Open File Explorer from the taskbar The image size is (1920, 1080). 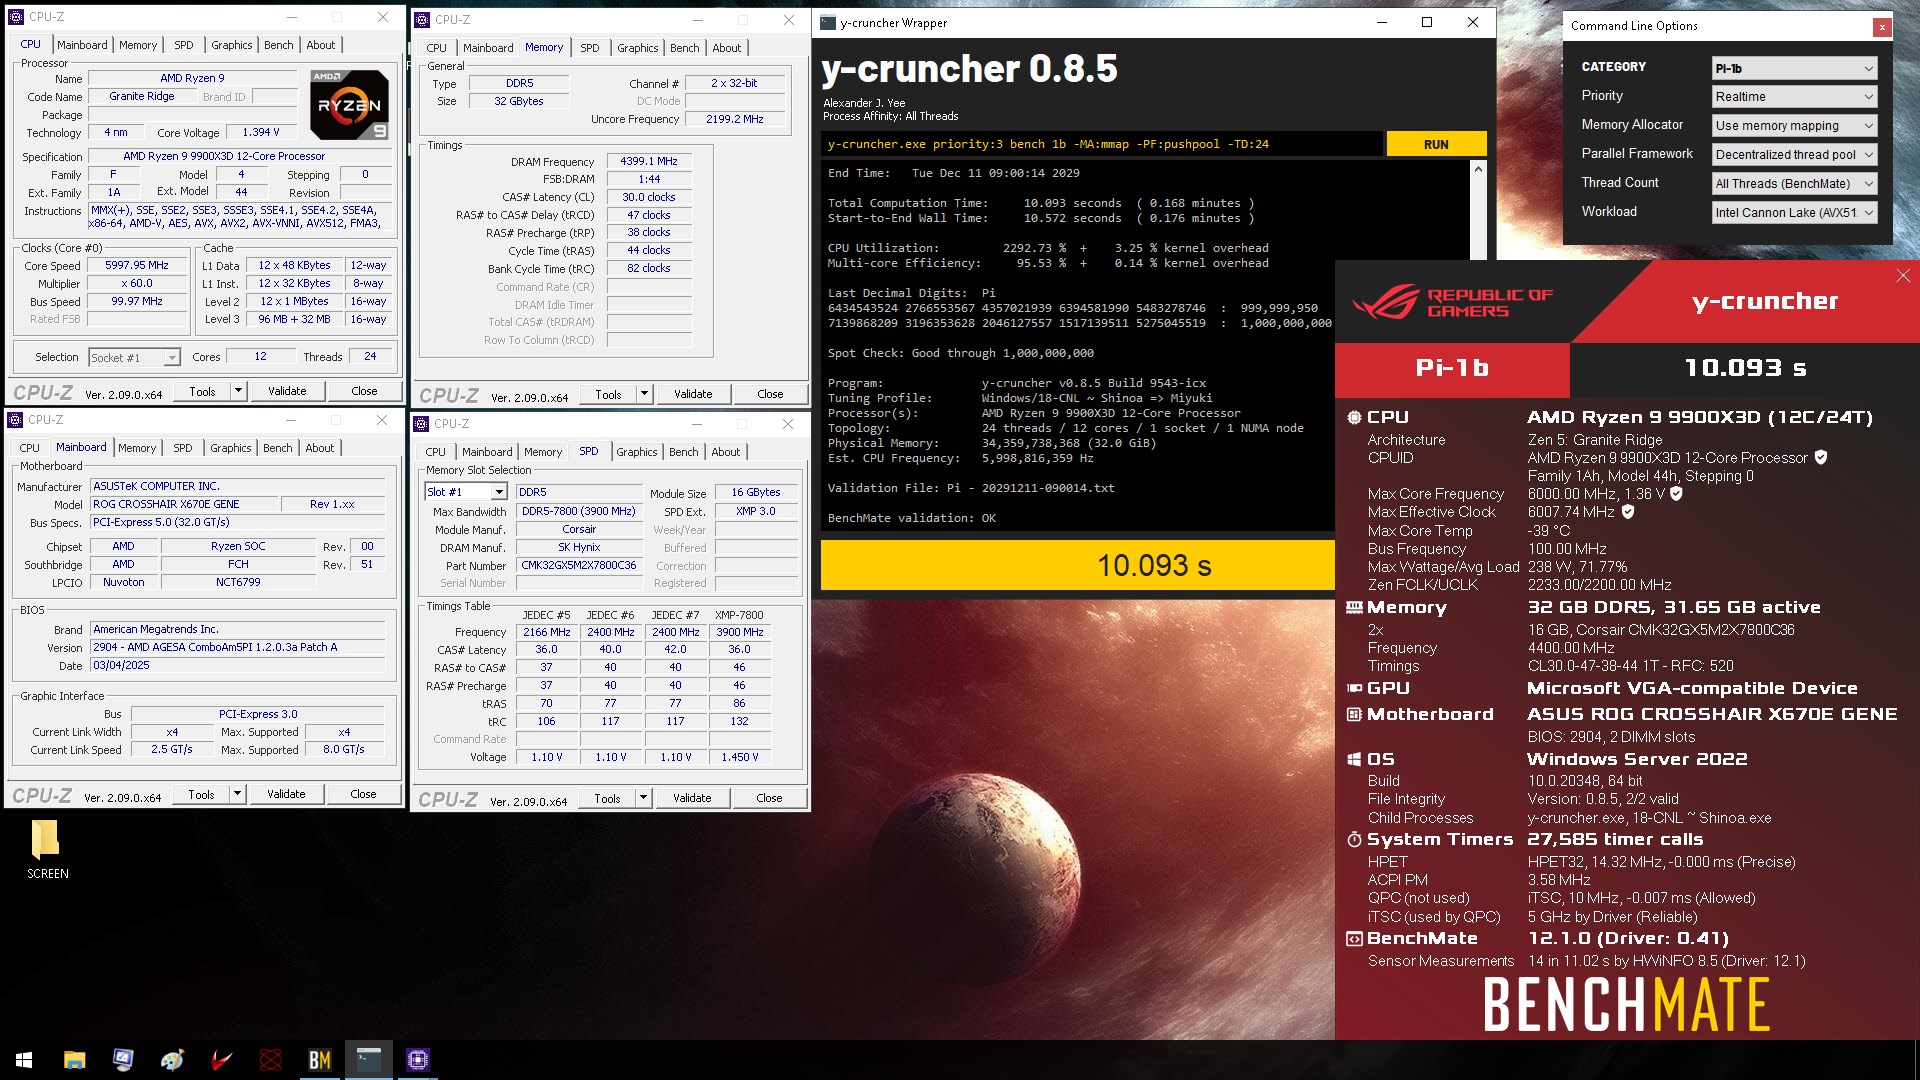click(x=74, y=1060)
